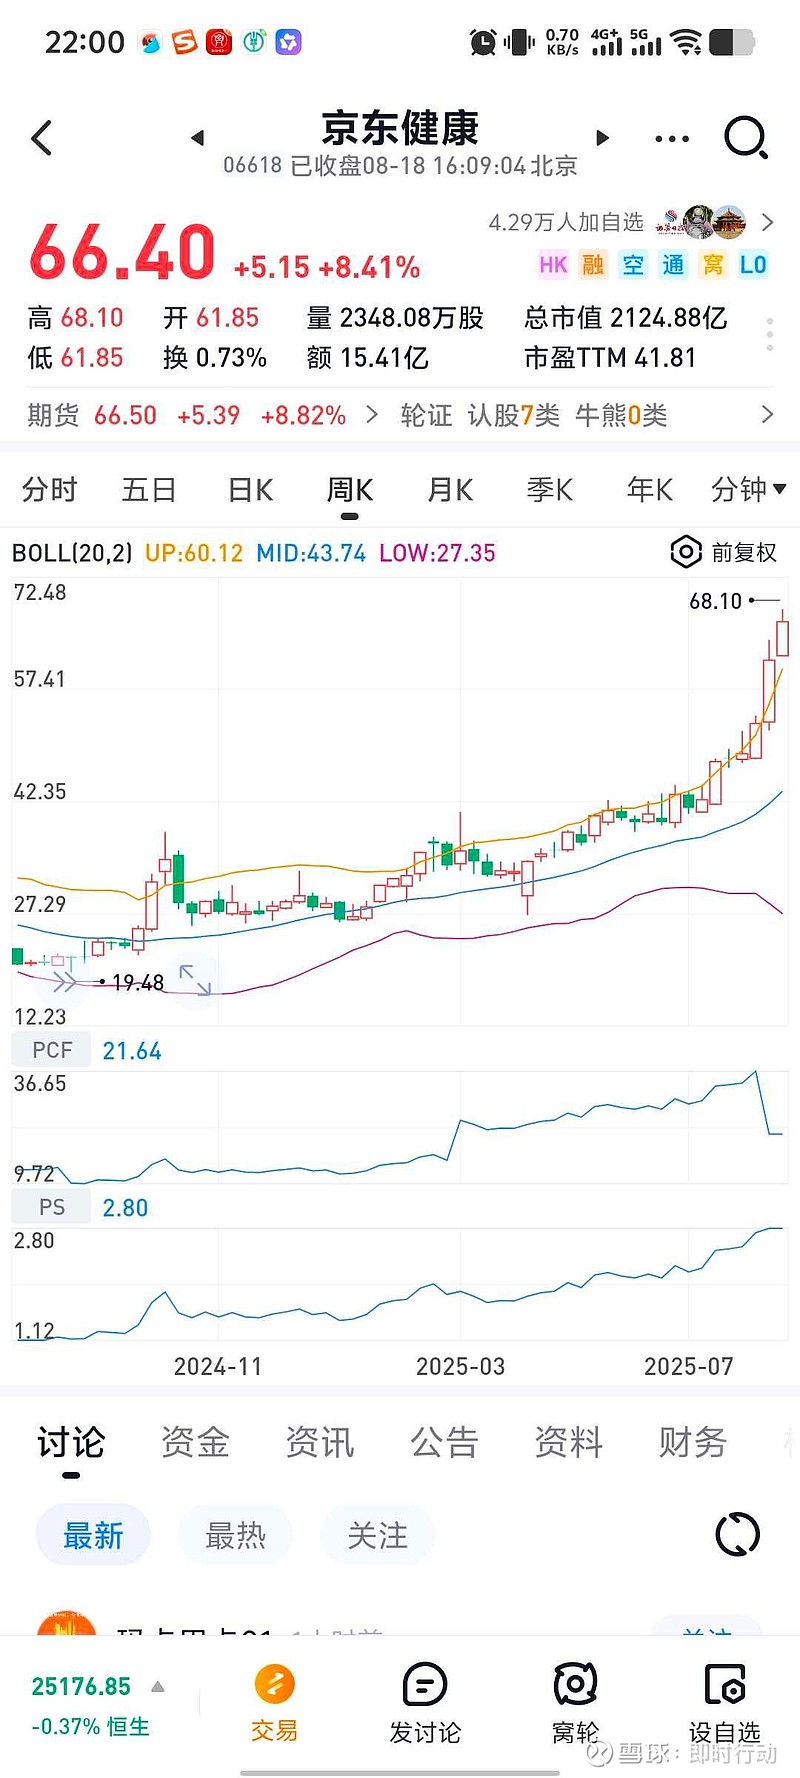Open the 财务 financials tab
This screenshot has height=1778, width=800.
692,1442
